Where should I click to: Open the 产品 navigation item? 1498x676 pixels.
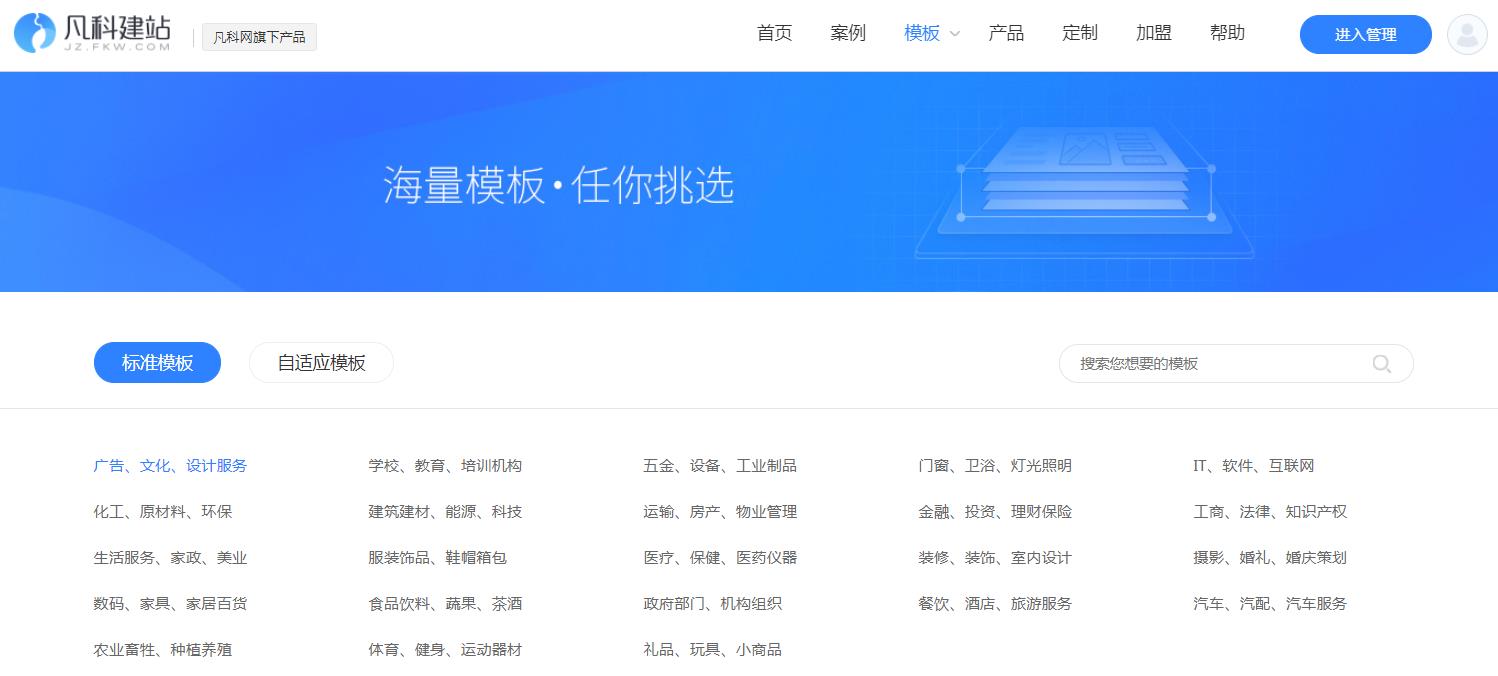tap(1006, 33)
